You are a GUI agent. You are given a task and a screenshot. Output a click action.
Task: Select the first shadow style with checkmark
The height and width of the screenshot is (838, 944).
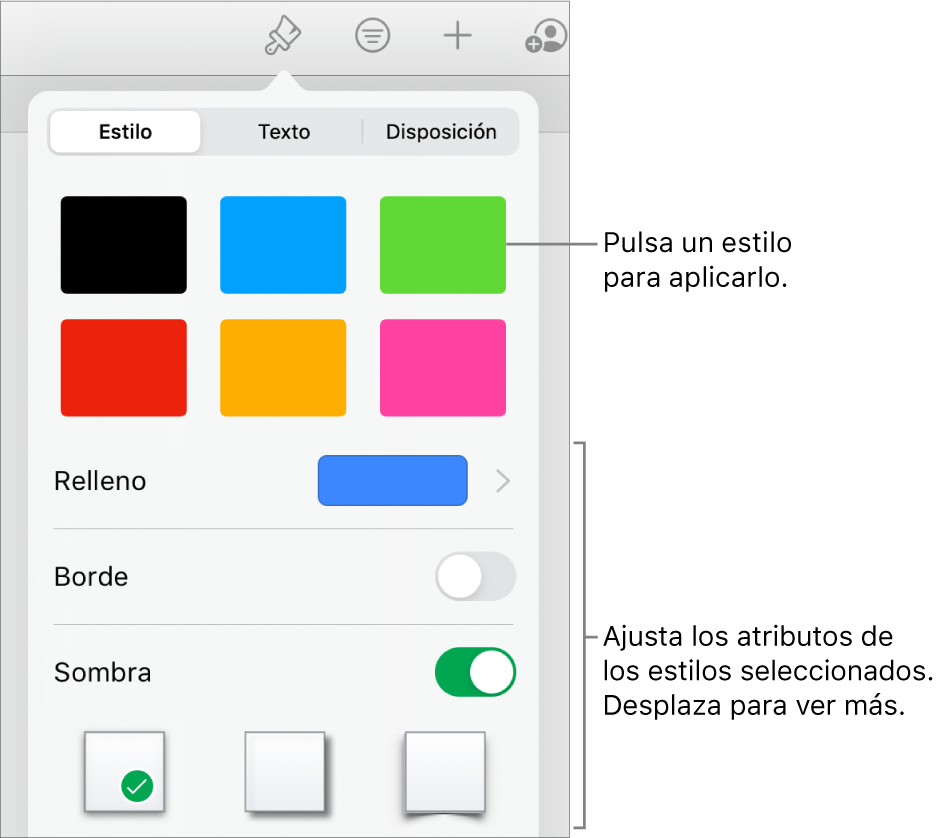[124, 772]
